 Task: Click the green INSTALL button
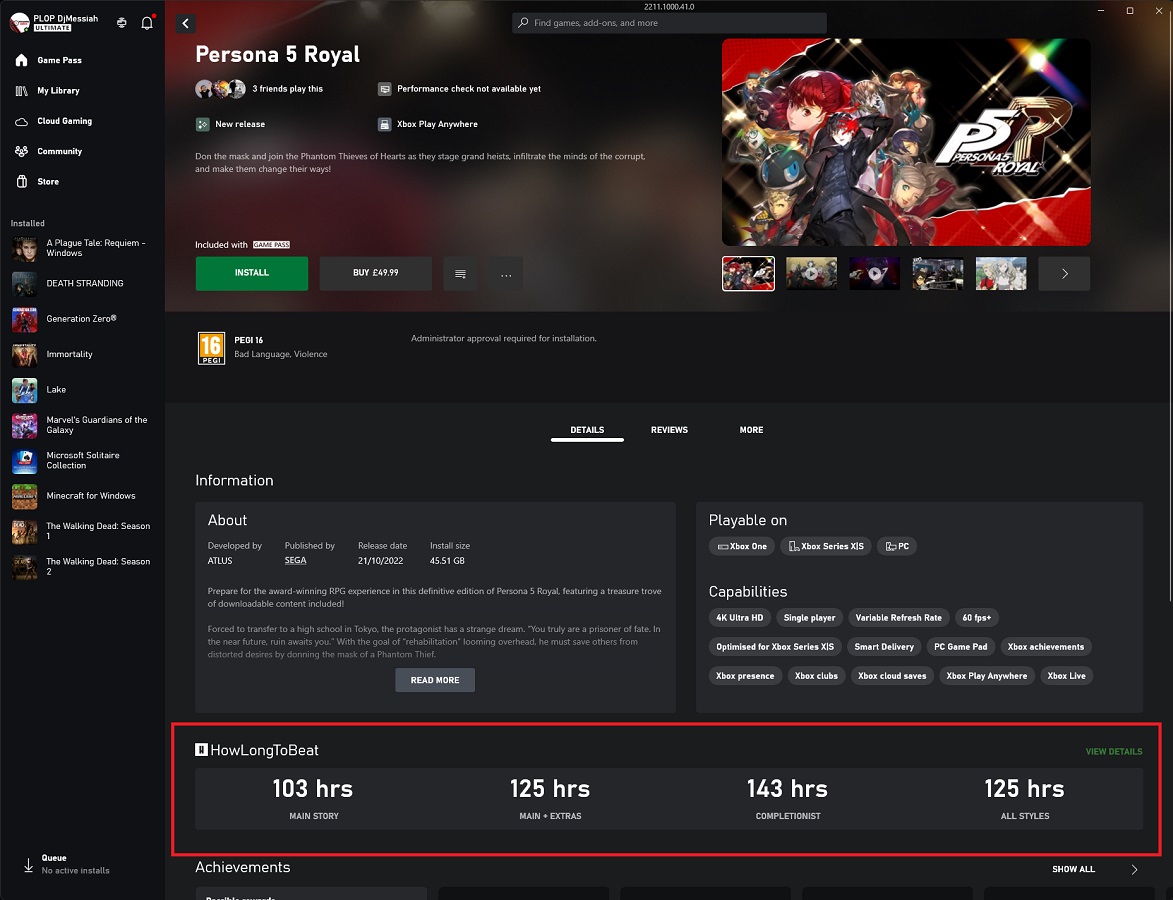(x=251, y=272)
